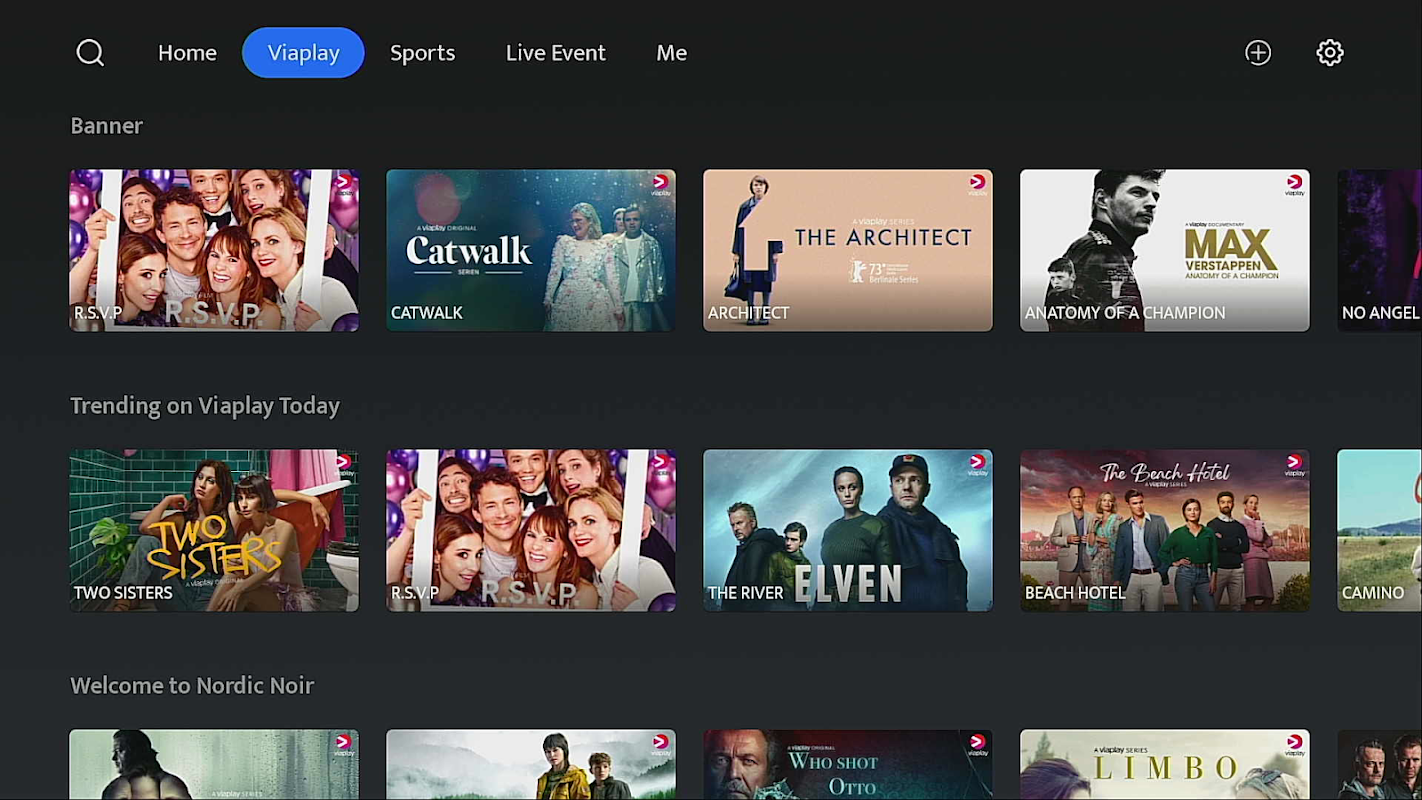Open settings via the gear icon

[1330, 53]
